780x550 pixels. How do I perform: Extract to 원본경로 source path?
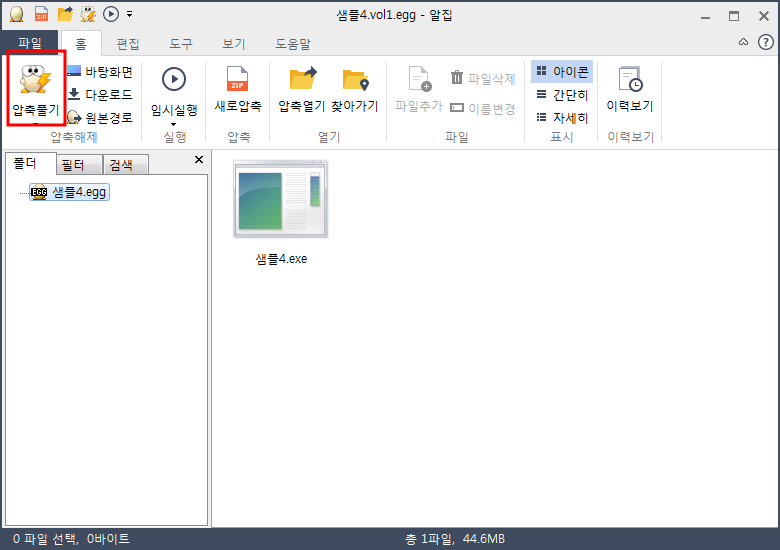pos(100,117)
